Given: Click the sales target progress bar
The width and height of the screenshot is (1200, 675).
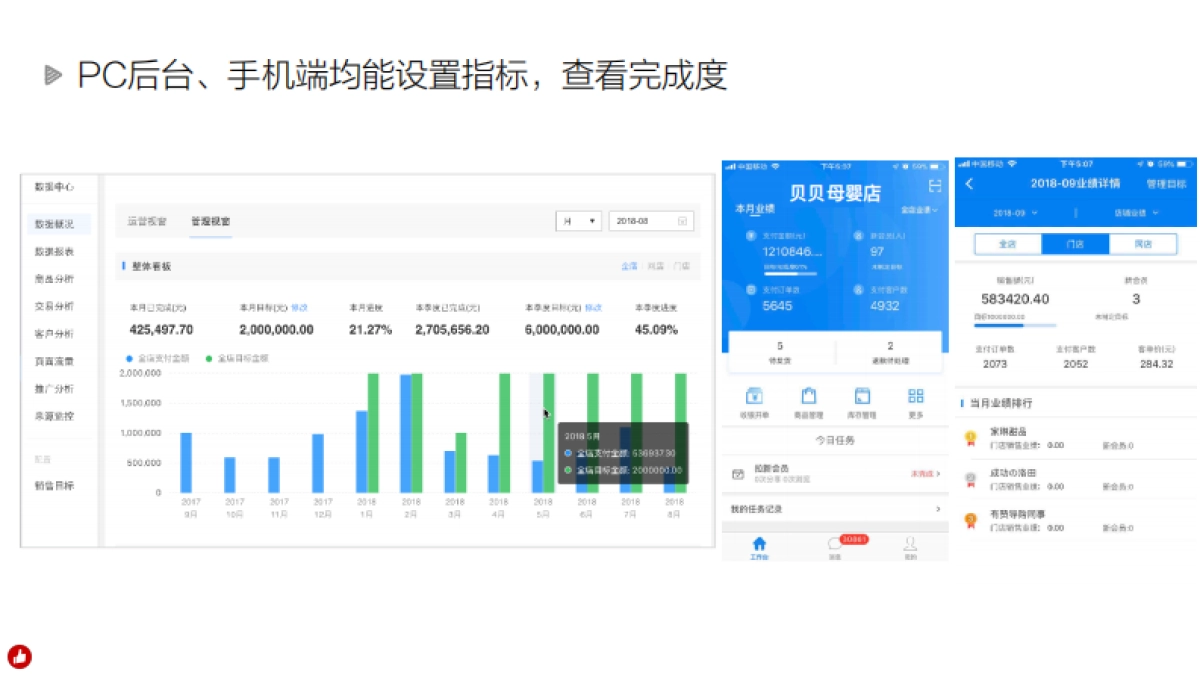Looking at the screenshot, I should 1014,326.
